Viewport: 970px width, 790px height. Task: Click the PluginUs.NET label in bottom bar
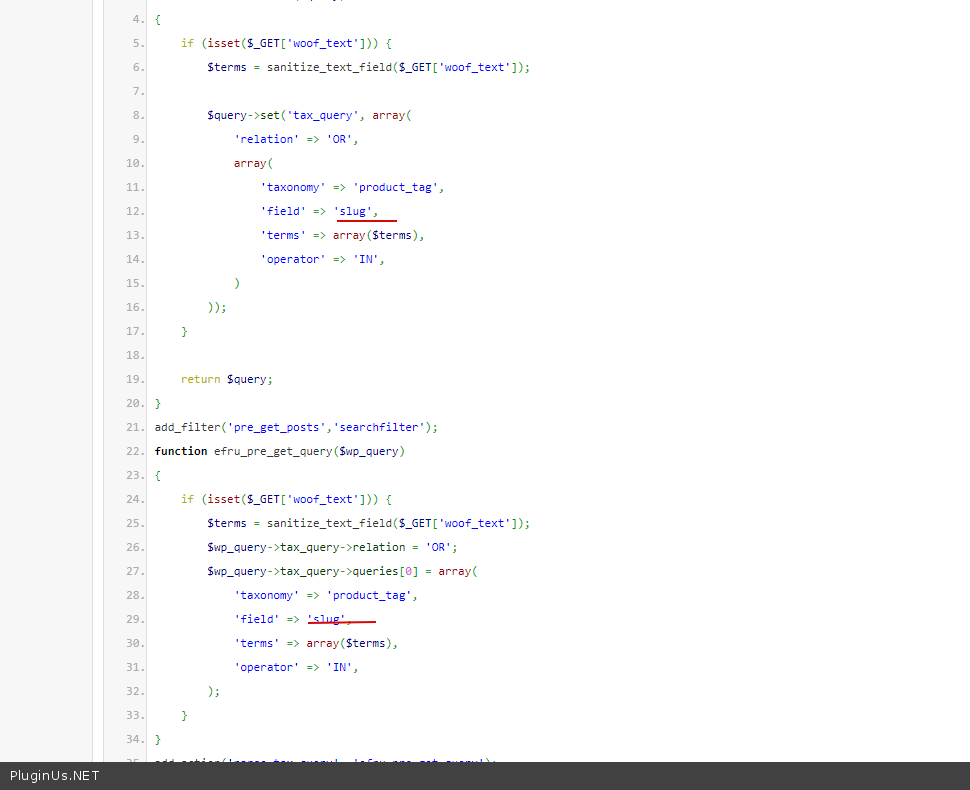pos(55,775)
